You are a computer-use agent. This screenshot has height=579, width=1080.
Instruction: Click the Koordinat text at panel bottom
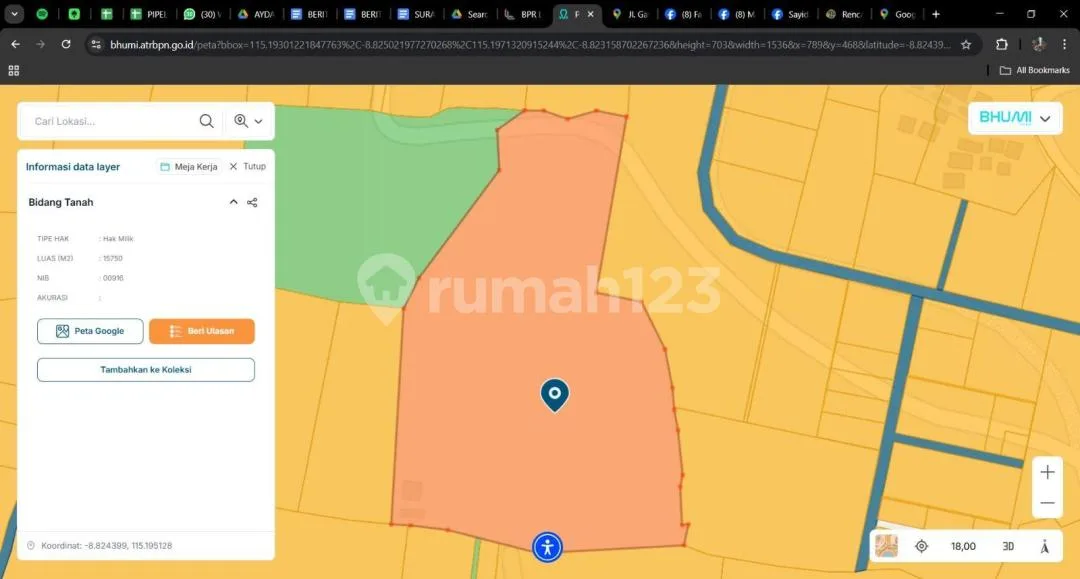click(x=106, y=545)
